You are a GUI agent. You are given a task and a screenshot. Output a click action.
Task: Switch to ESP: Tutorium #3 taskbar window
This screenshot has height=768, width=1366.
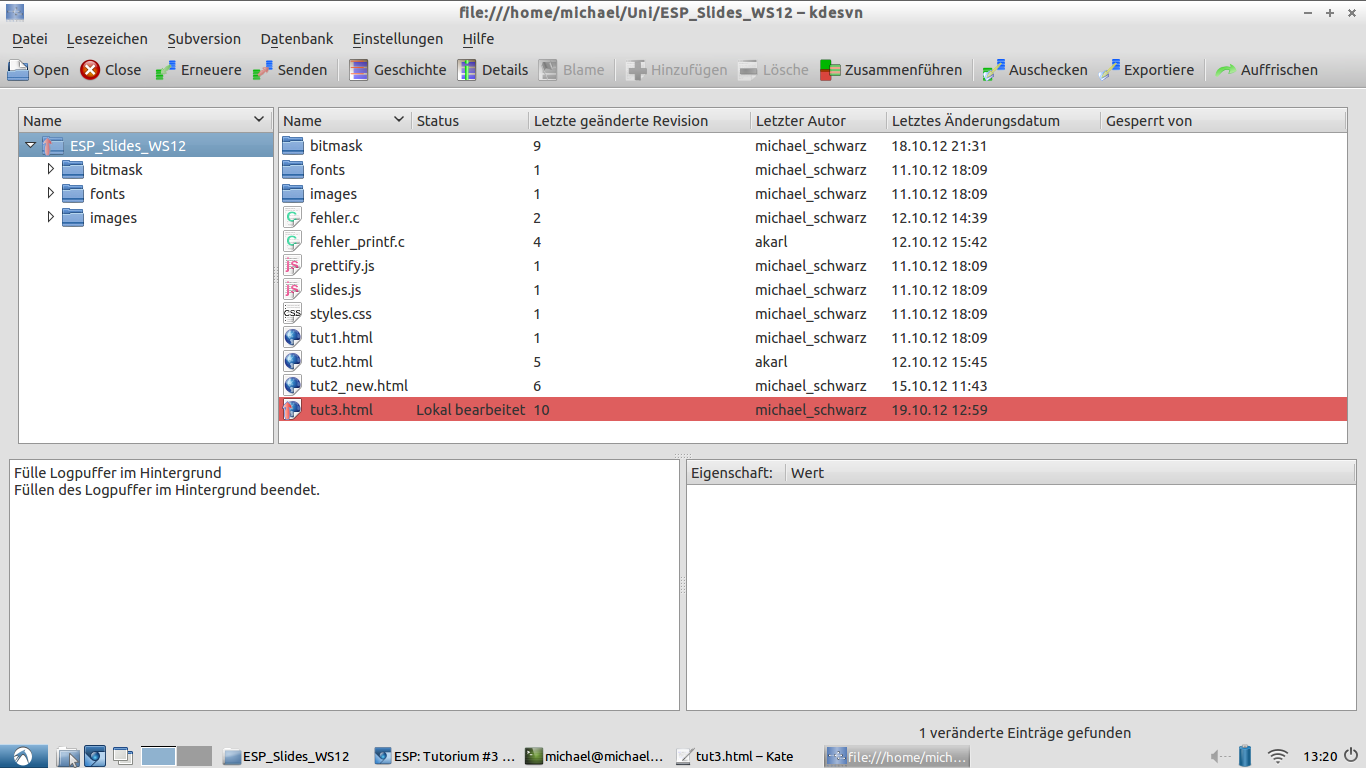445,756
